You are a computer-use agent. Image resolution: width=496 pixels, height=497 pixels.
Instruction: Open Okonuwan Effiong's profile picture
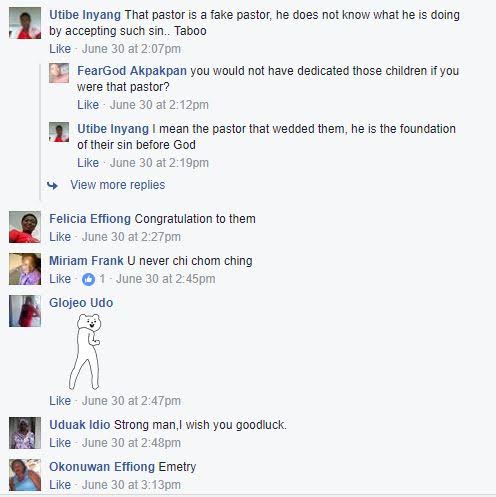[25, 475]
